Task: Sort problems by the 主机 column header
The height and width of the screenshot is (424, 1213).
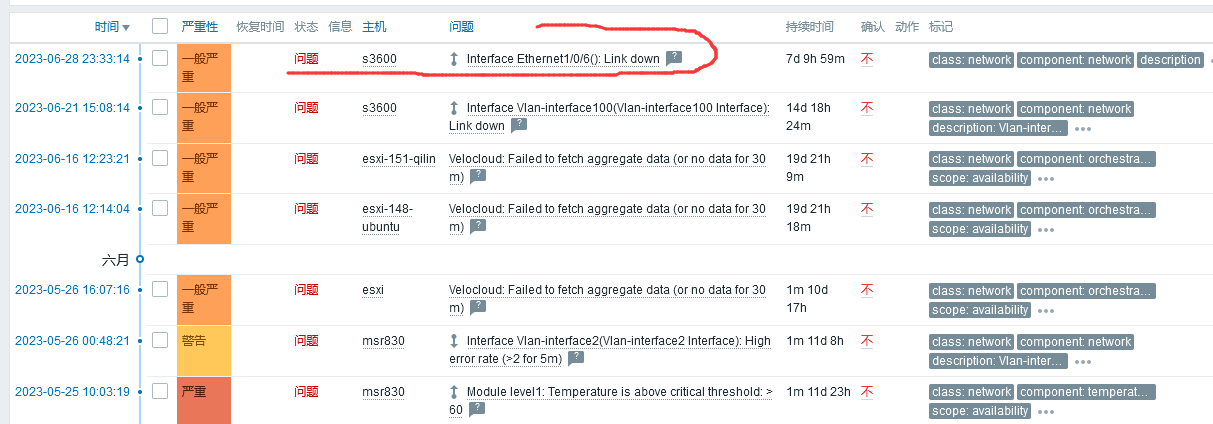Action: click(x=375, y=26)
